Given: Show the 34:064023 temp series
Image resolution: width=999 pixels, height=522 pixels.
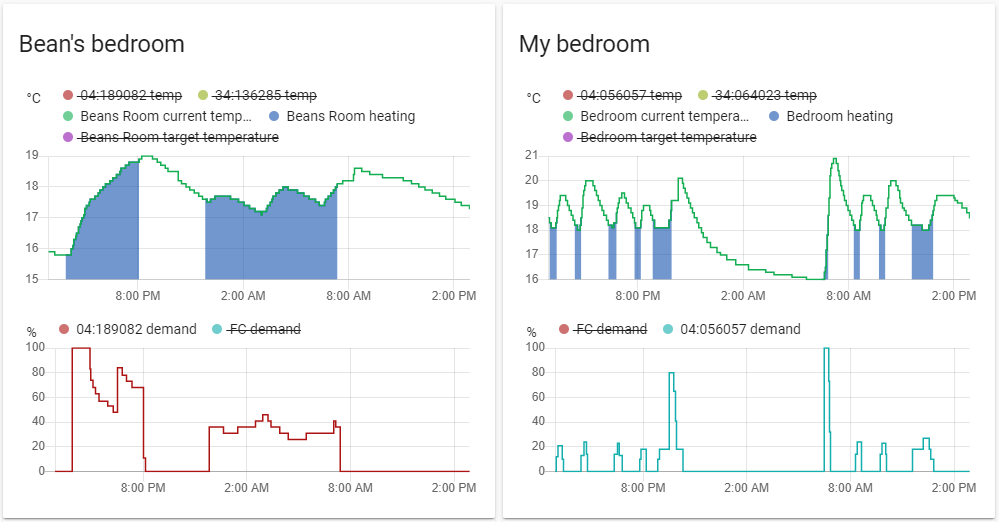Looking at the screenshot, I should pyautogui.click(x=767, y=96).
